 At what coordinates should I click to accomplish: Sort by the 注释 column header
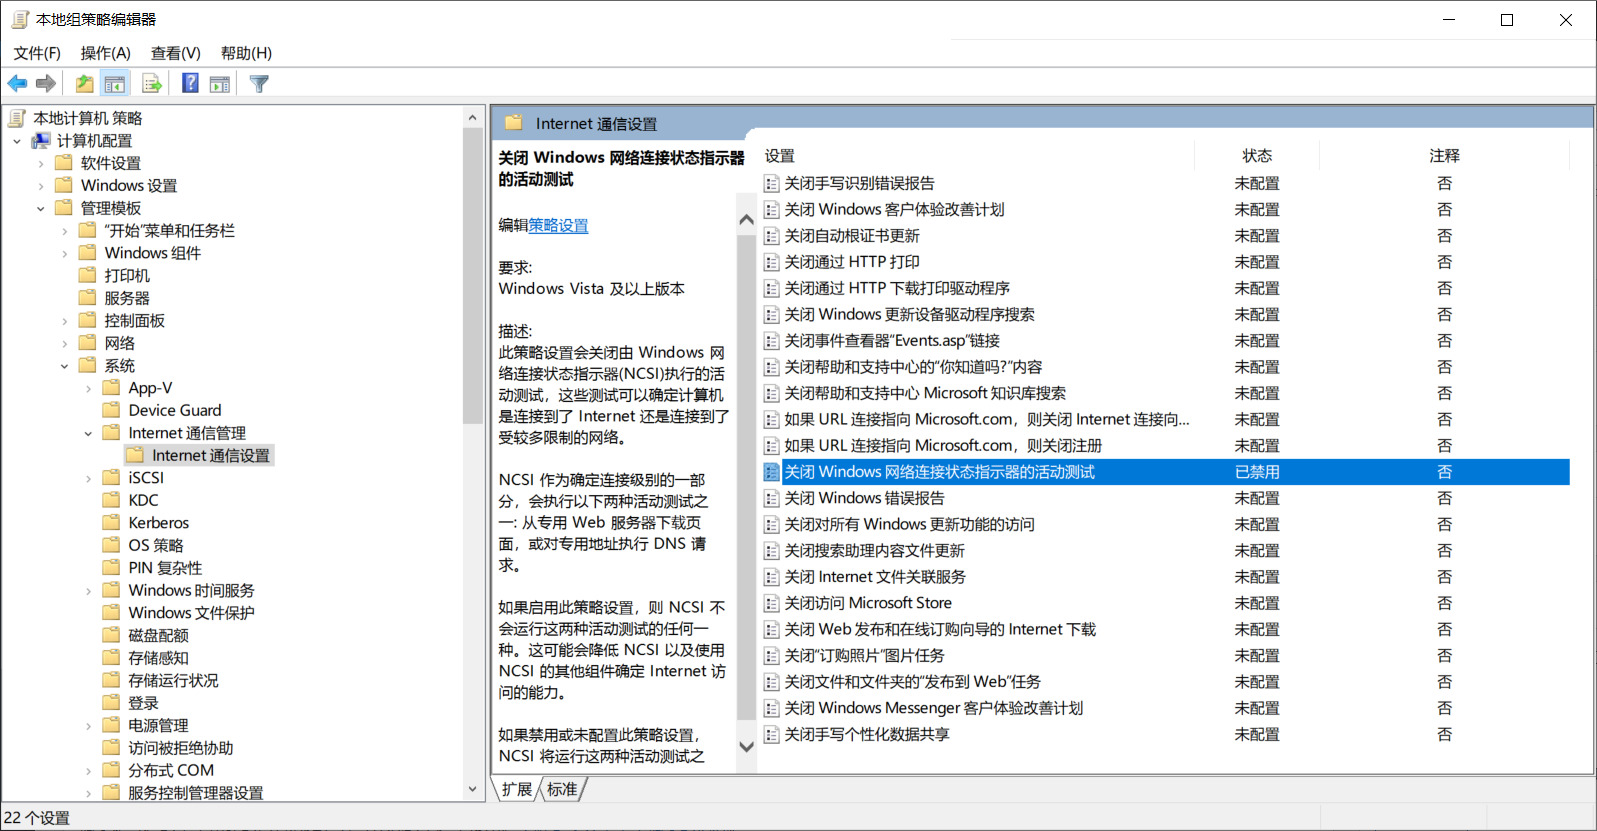[1444, 156]
